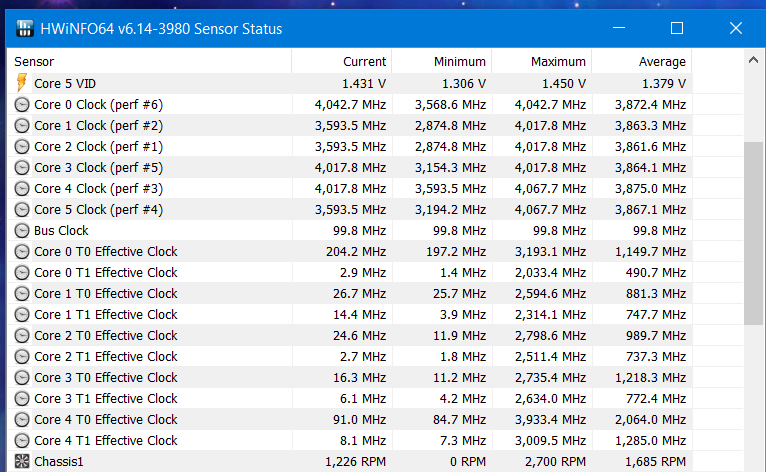Click the fan icon beside Chassis1
The image size is (766, 472).
pyautogui.click(x=22, y=461)
